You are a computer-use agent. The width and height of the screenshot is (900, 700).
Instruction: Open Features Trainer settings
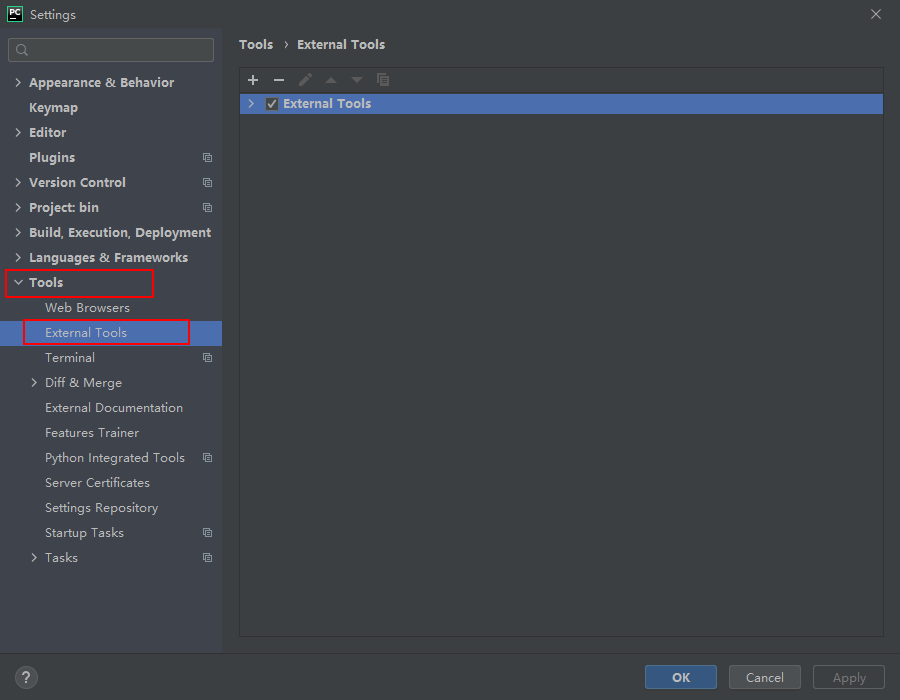[x=92, y=433]
